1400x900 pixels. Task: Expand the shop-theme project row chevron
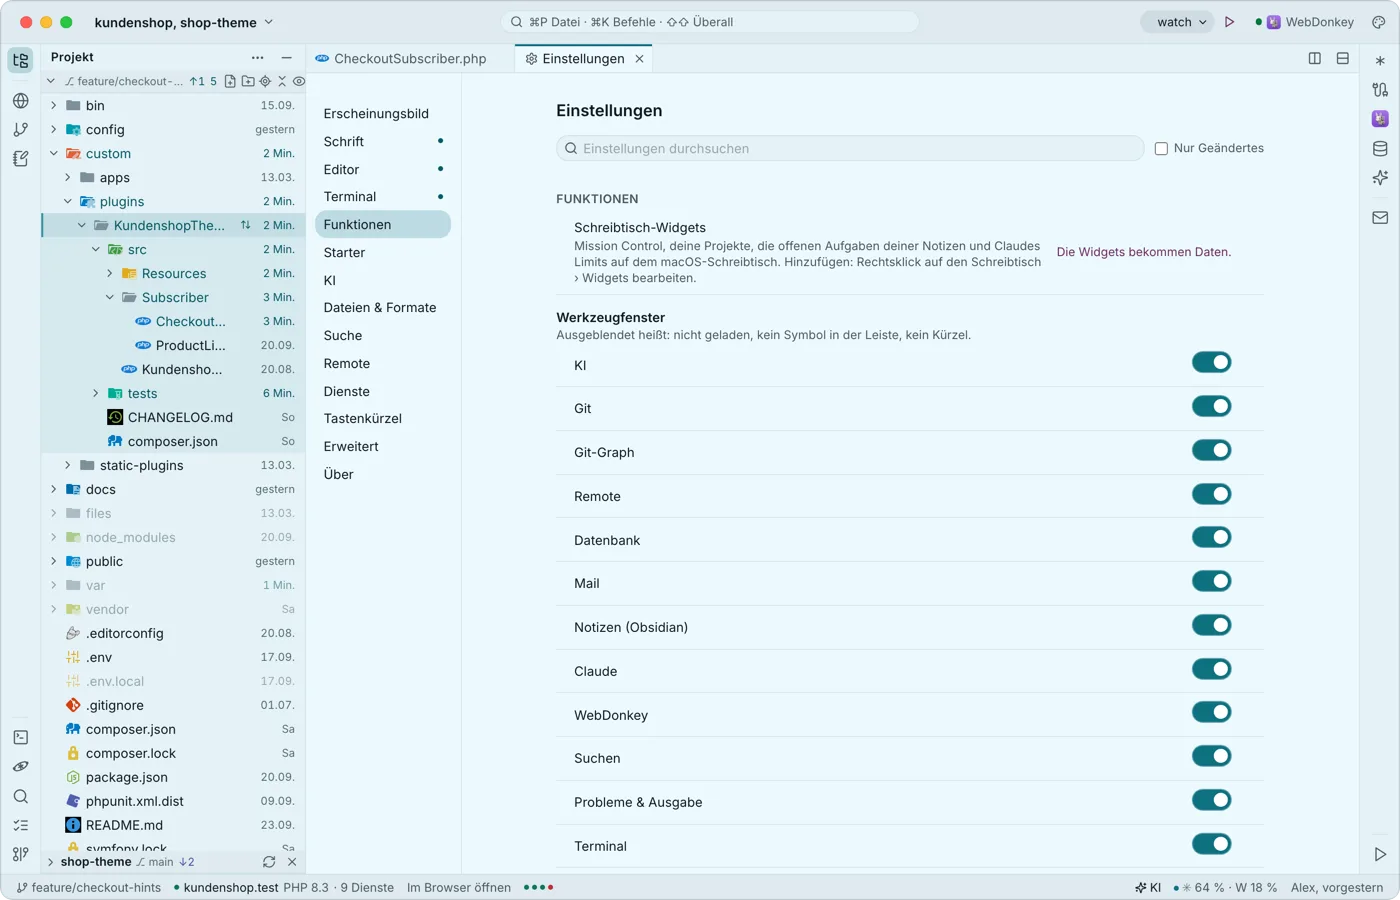click(51, 862)
